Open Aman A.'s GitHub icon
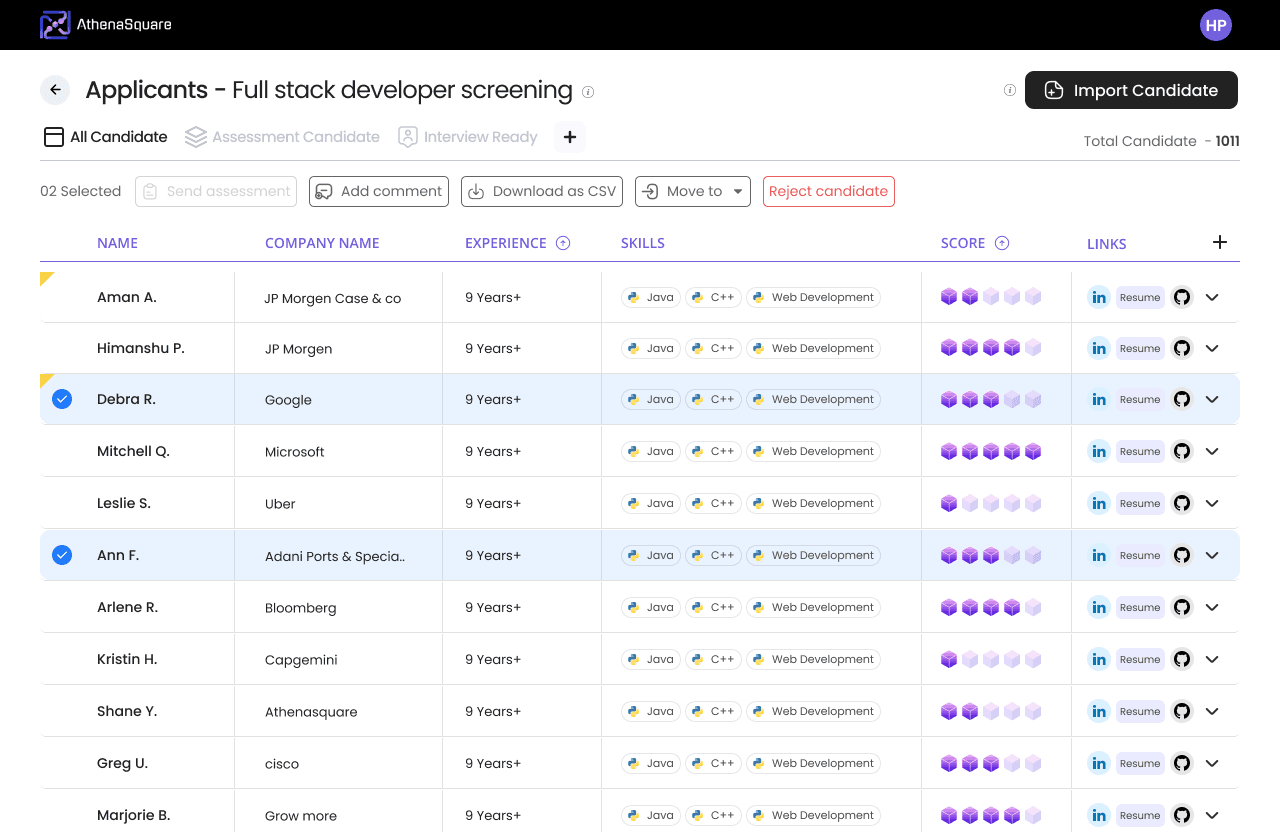 [x=1182, y=297]
